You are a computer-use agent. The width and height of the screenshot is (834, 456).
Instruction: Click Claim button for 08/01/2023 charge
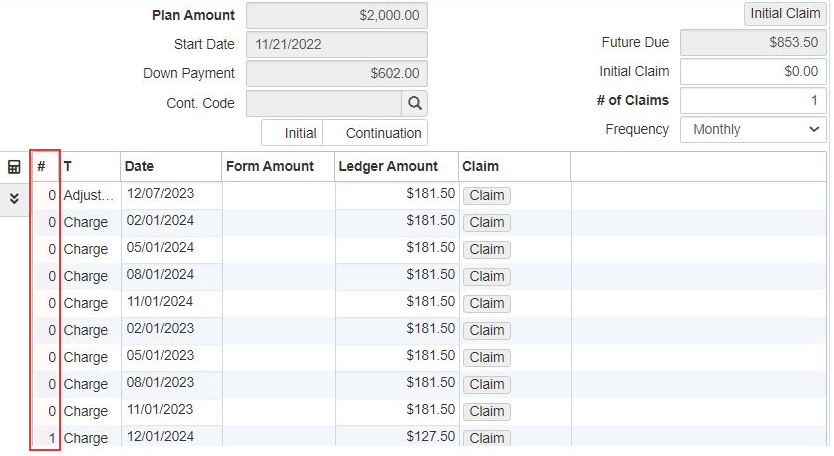pos(487,384)
